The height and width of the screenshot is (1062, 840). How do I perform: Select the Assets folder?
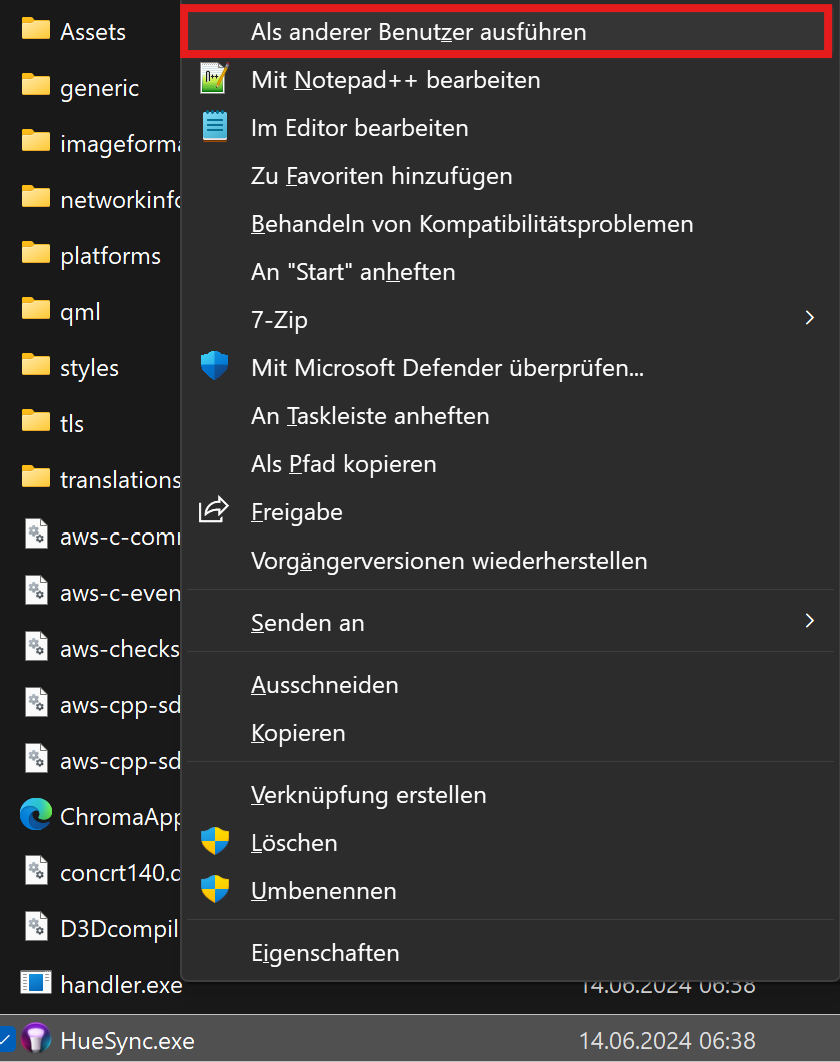point(92,32)
